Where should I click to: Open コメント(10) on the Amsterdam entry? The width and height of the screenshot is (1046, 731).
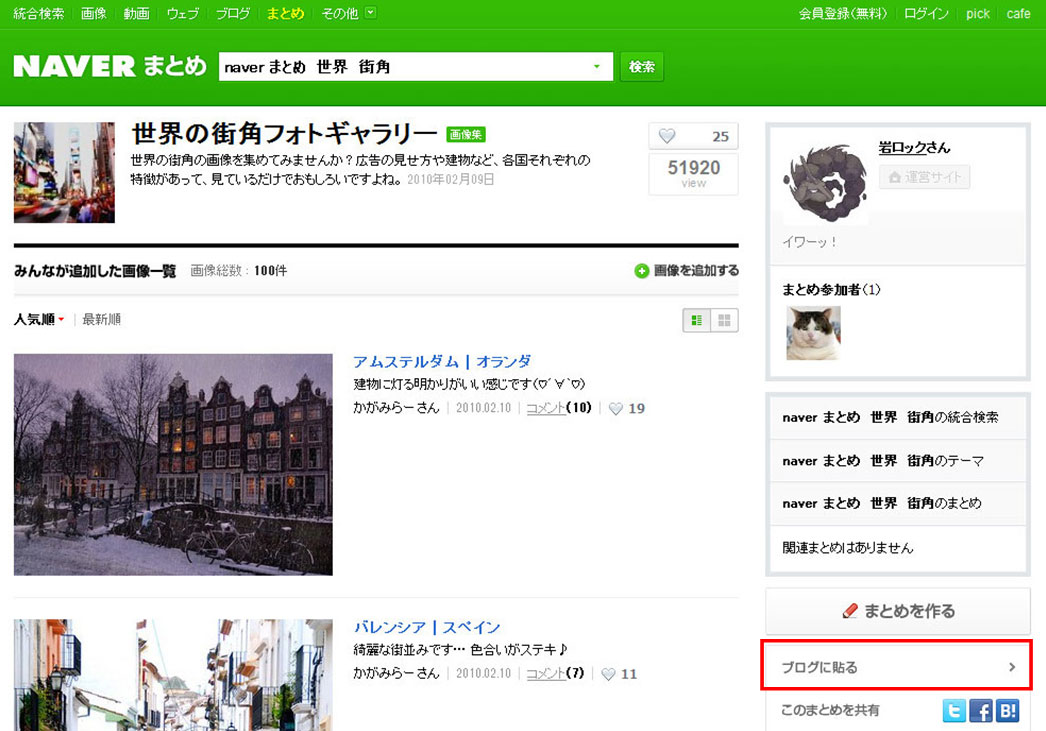[x=558, y=408]
